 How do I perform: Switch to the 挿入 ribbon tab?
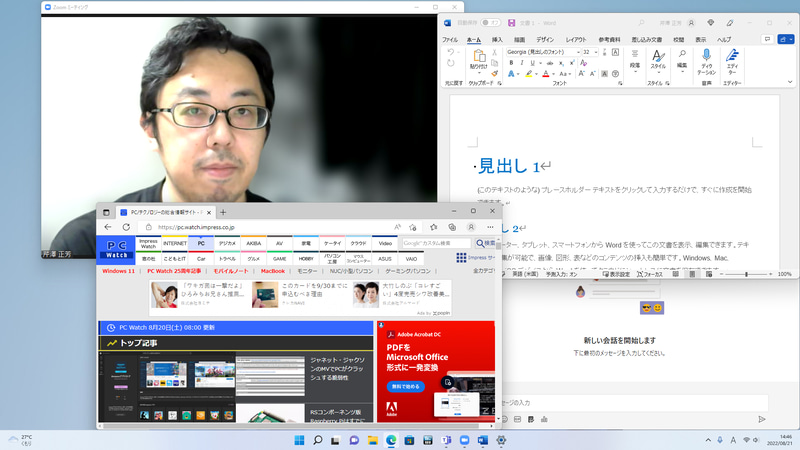(497, 40)
